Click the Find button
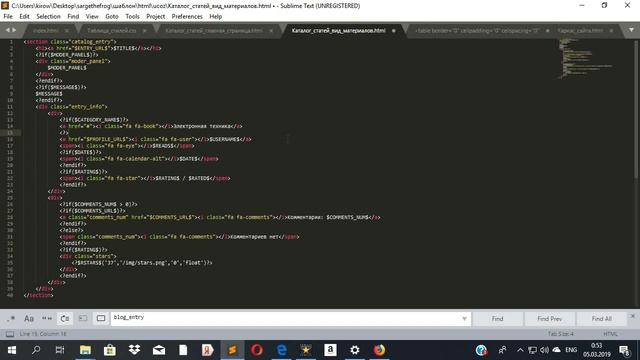This screenshot has width=640, height=360. click(x=497, y=319)
